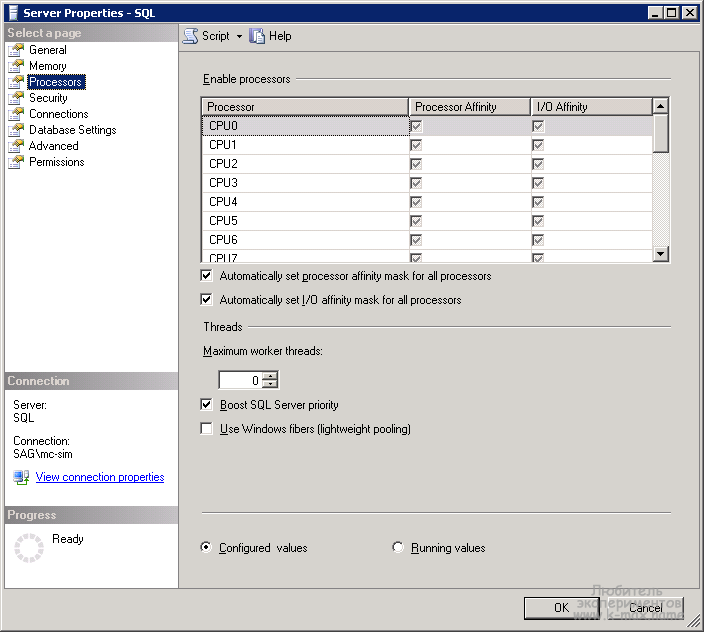The image size is (704, 632).
Task: Decrease maximum worker threads with down arrow
Action: [x=270, y=384]
